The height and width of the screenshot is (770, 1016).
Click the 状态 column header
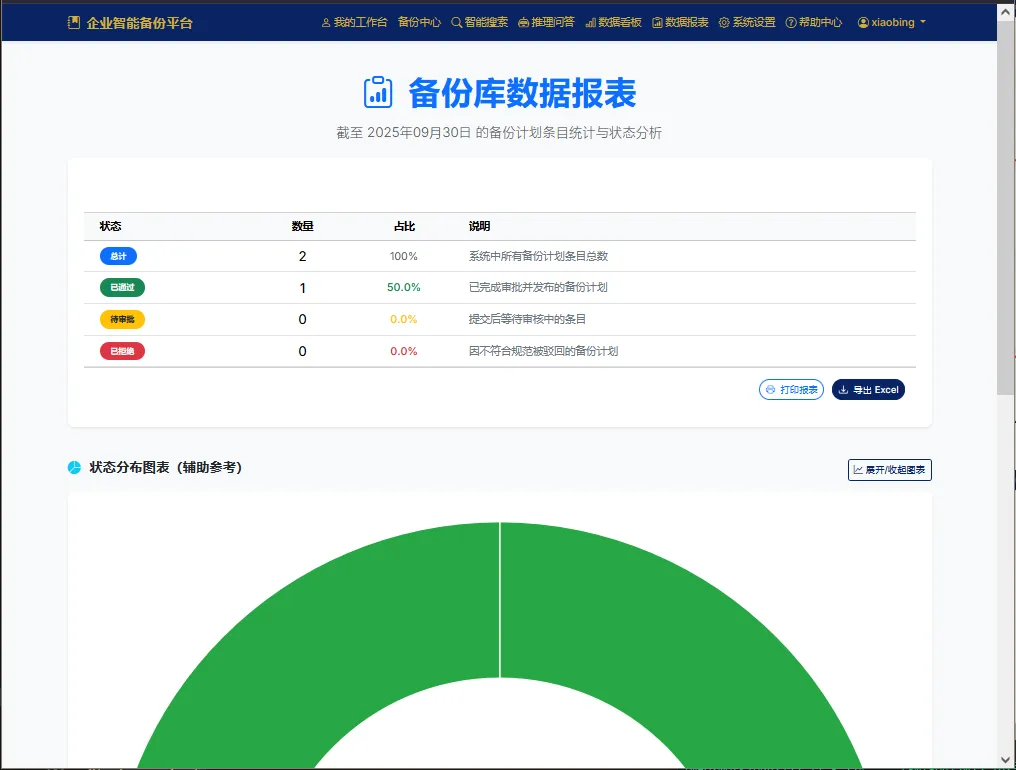pos(110,226)
